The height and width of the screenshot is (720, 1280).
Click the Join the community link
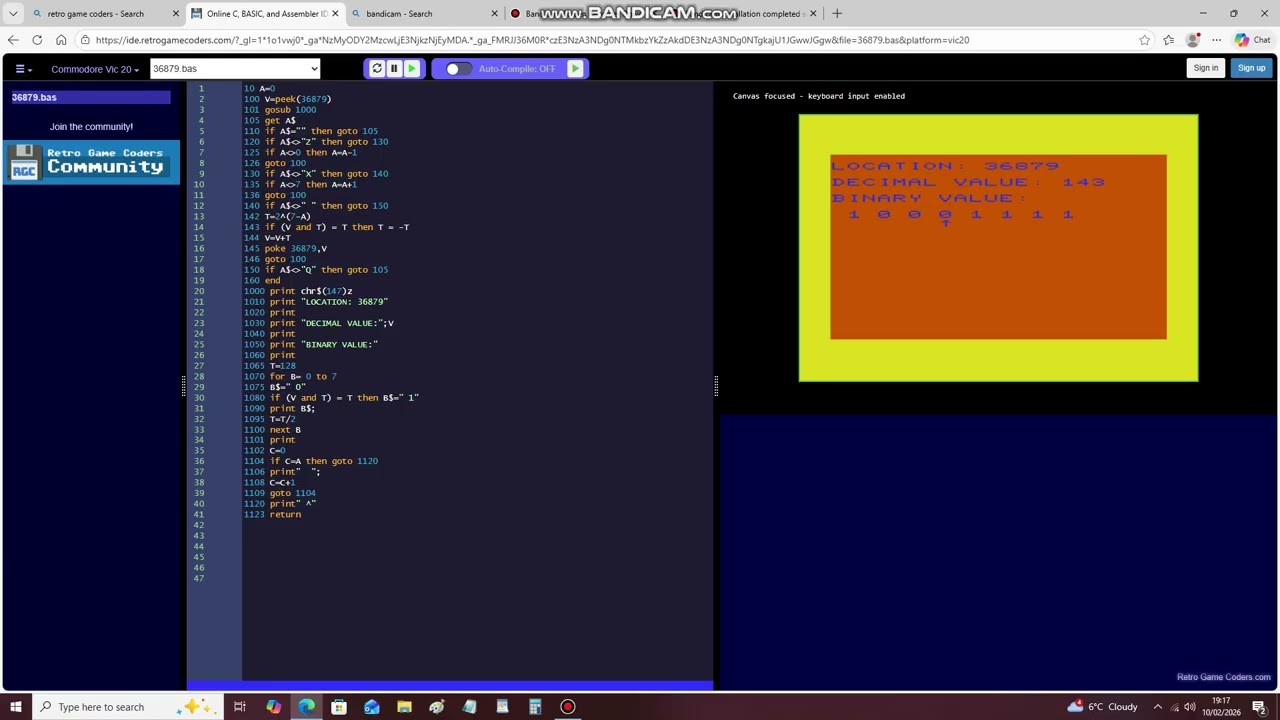click(x=91, y=127)
